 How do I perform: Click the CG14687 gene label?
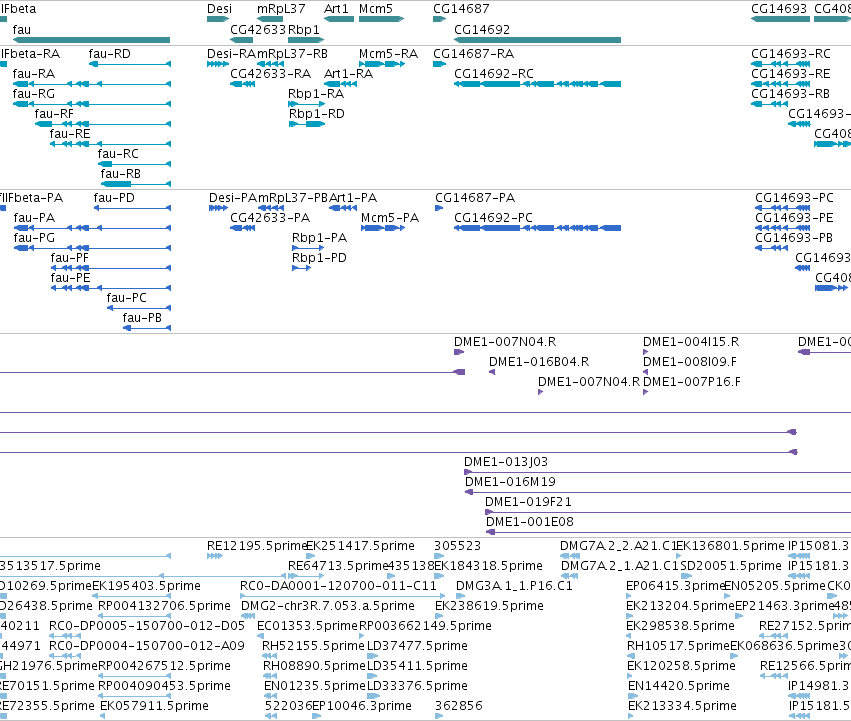461,9
